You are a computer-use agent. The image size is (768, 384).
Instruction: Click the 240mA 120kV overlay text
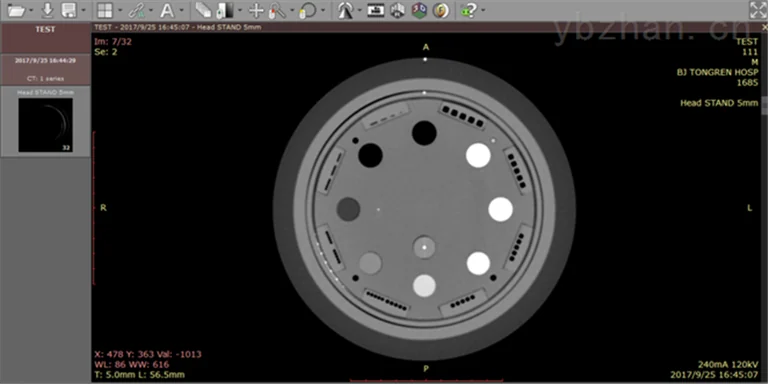tap(728, 364)
